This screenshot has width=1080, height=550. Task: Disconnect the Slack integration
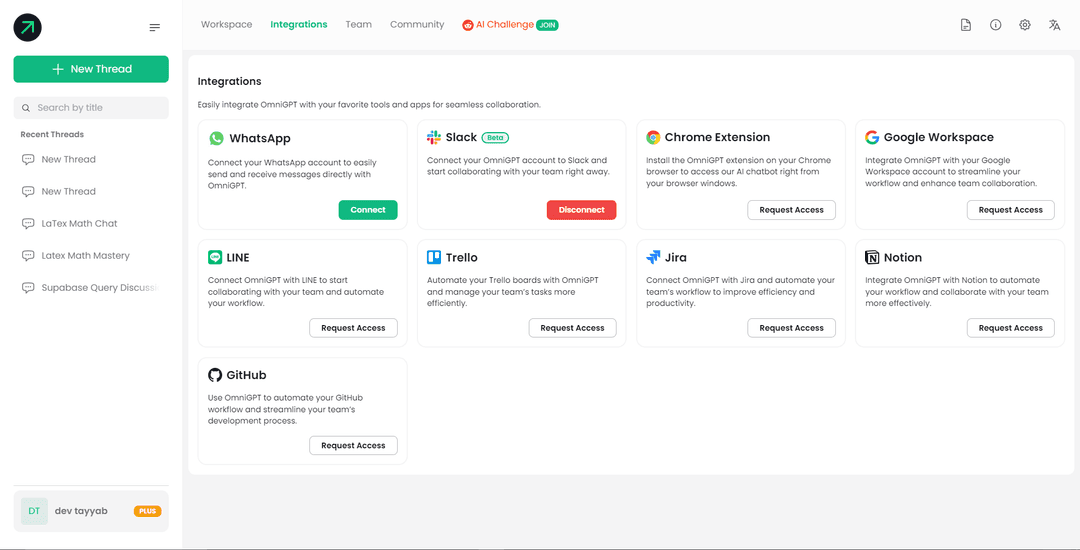tap(581, 210)
